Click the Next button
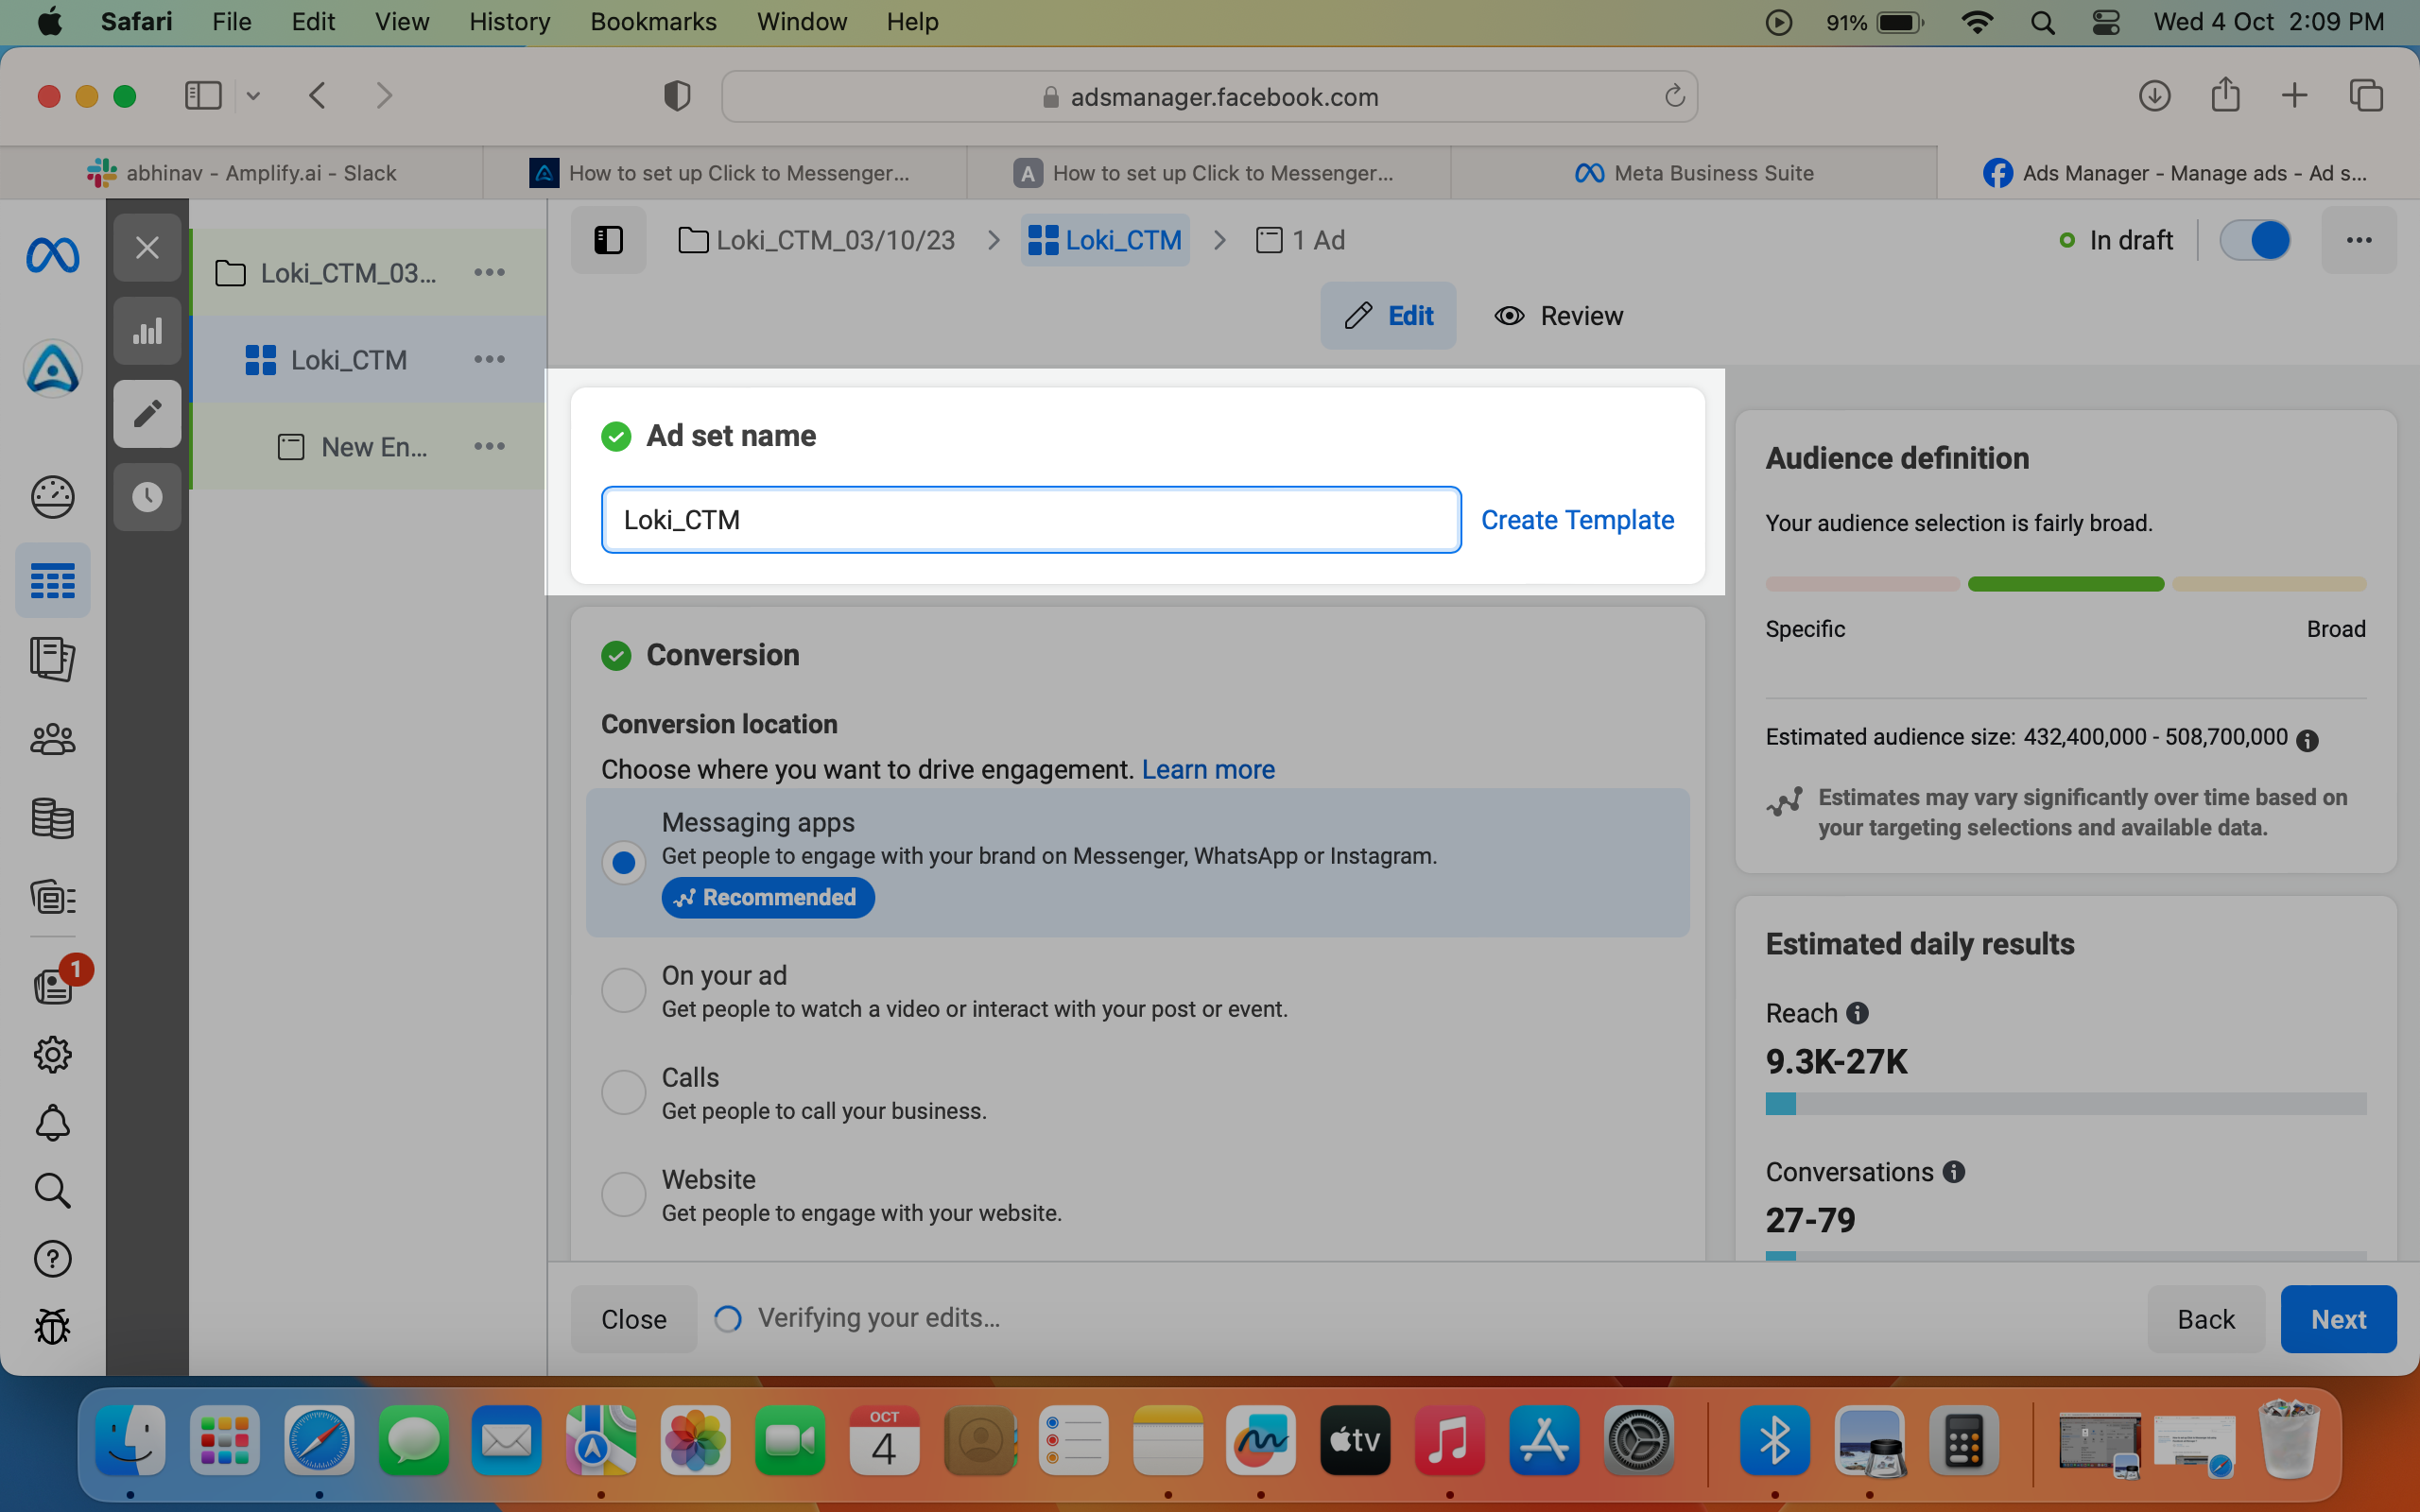 click(x=2338, y=1319)
